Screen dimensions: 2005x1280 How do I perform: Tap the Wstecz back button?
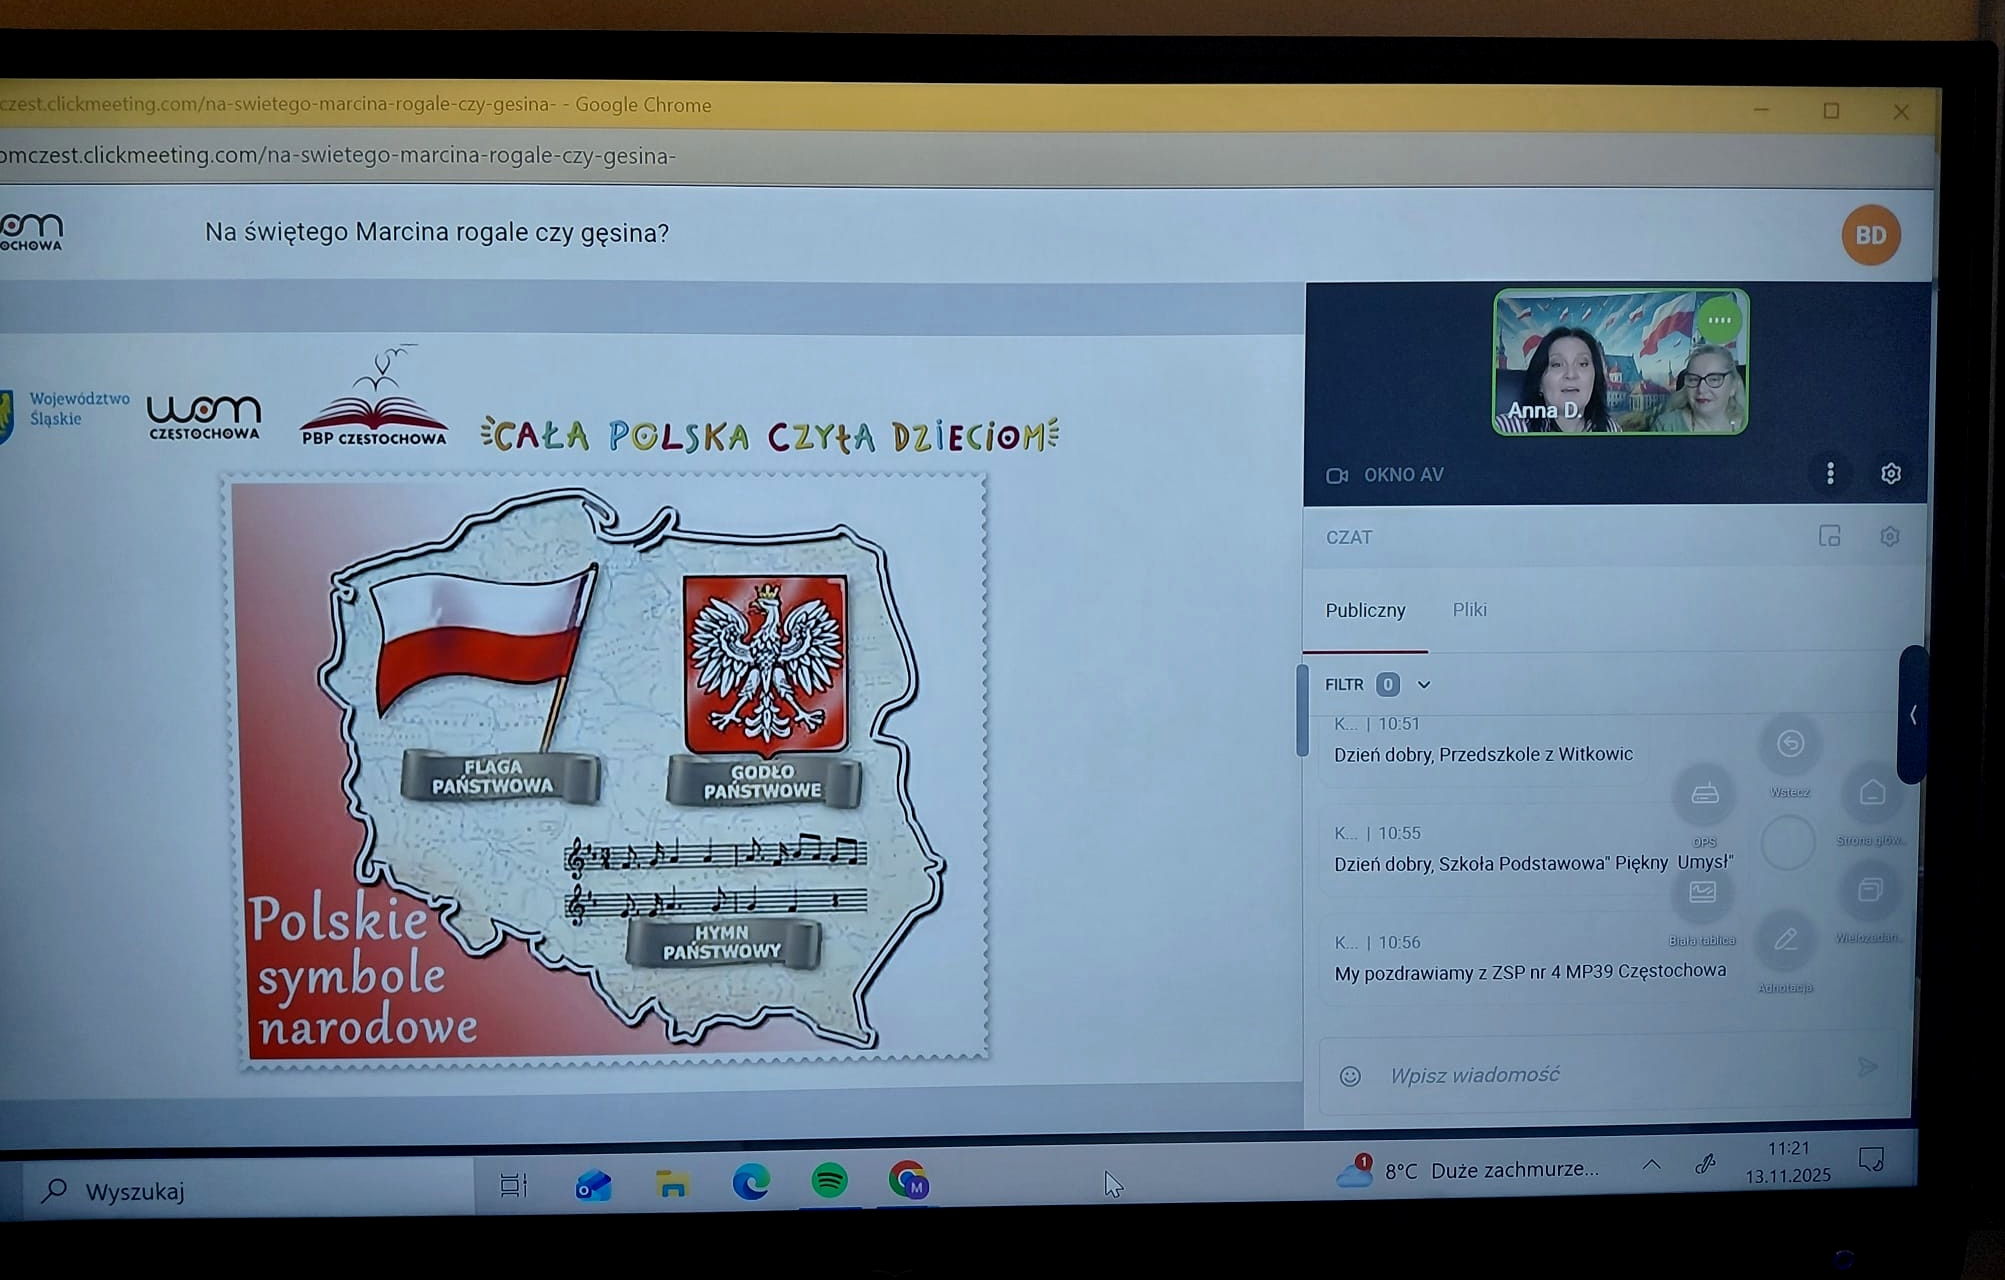1790,744
